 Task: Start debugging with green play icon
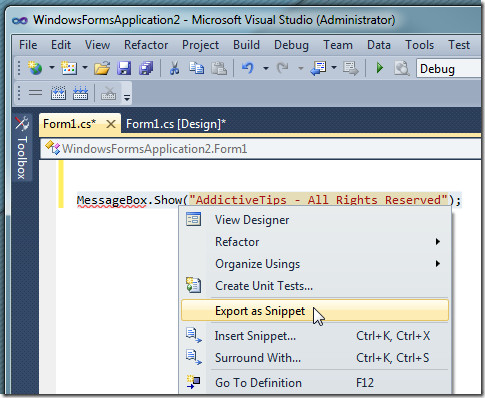pos(379,68)
